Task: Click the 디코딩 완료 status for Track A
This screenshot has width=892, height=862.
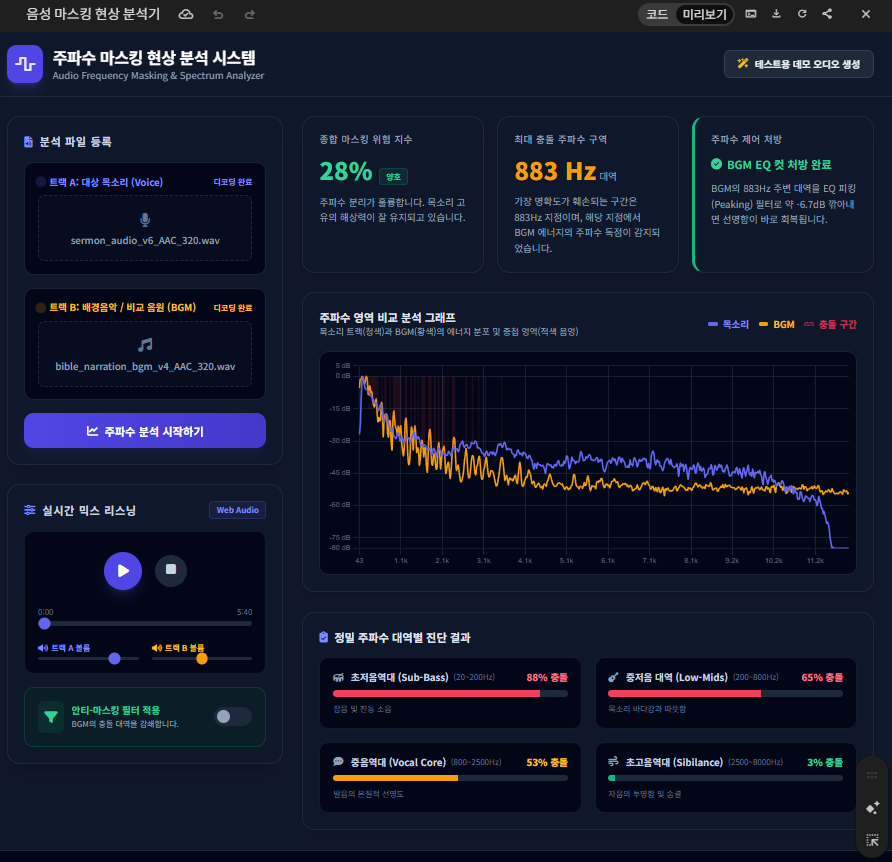Action: pos(233,182)
